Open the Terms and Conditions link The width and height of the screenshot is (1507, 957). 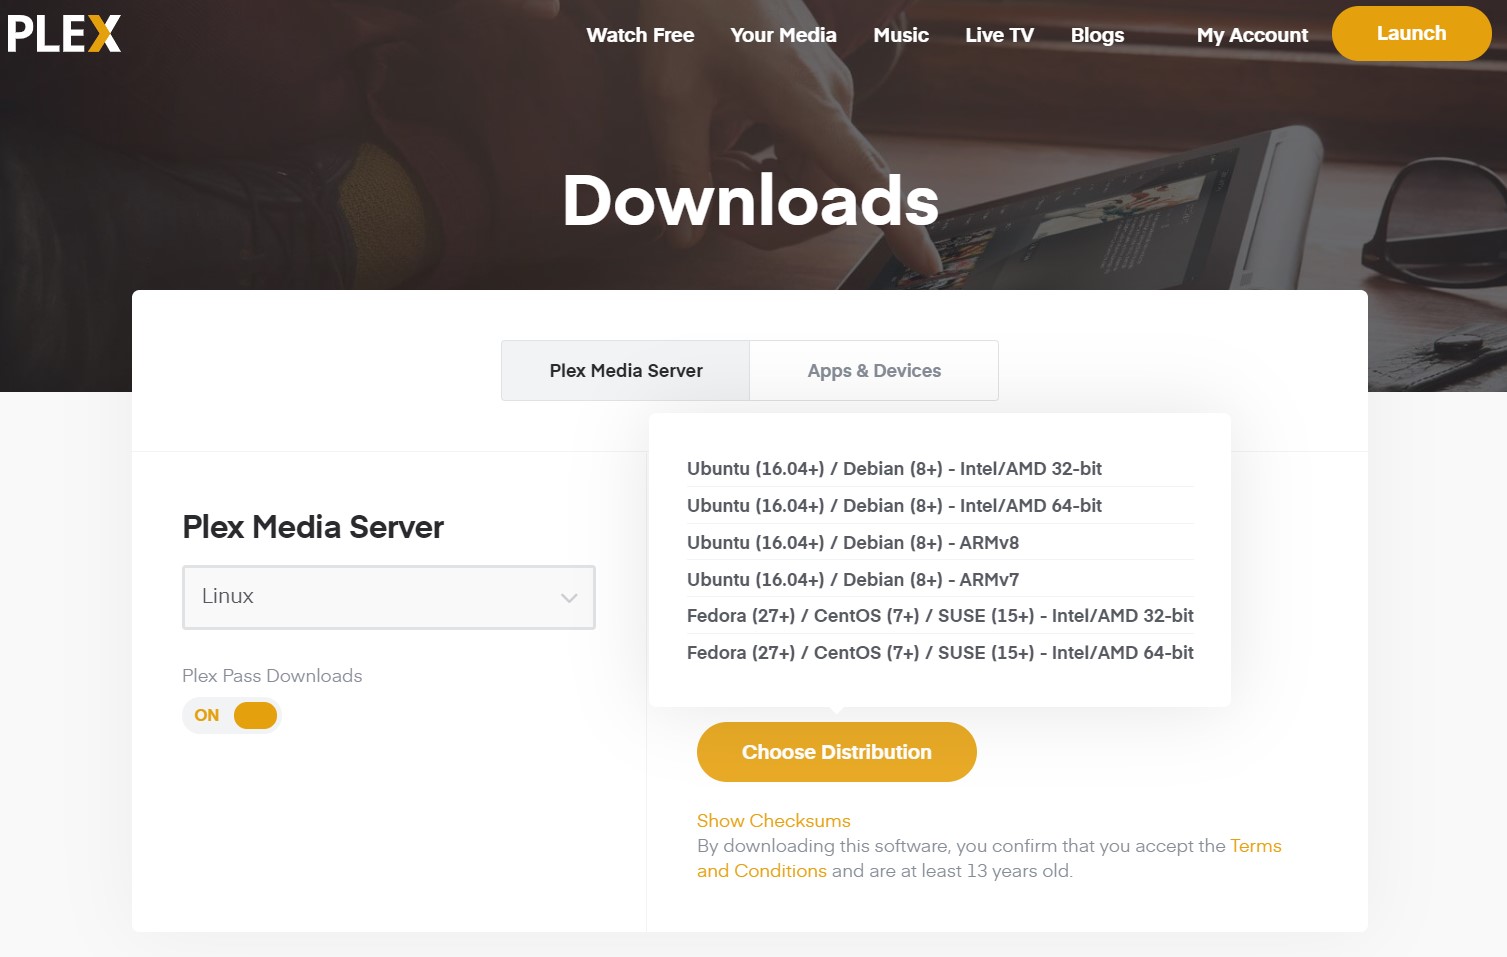tap(1256, 846)
